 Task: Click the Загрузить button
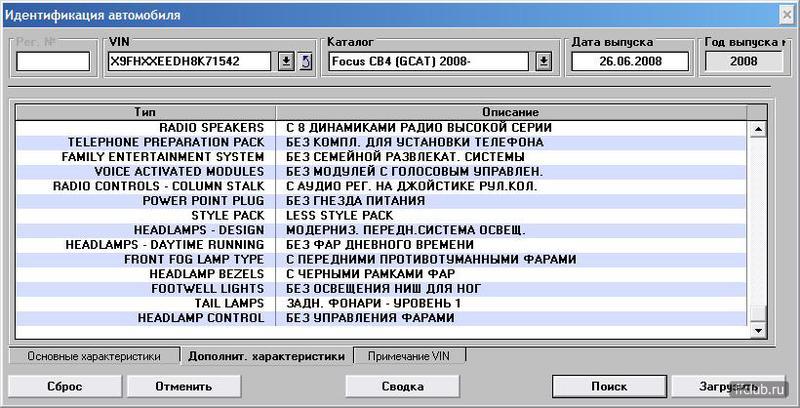pos(728,387)
